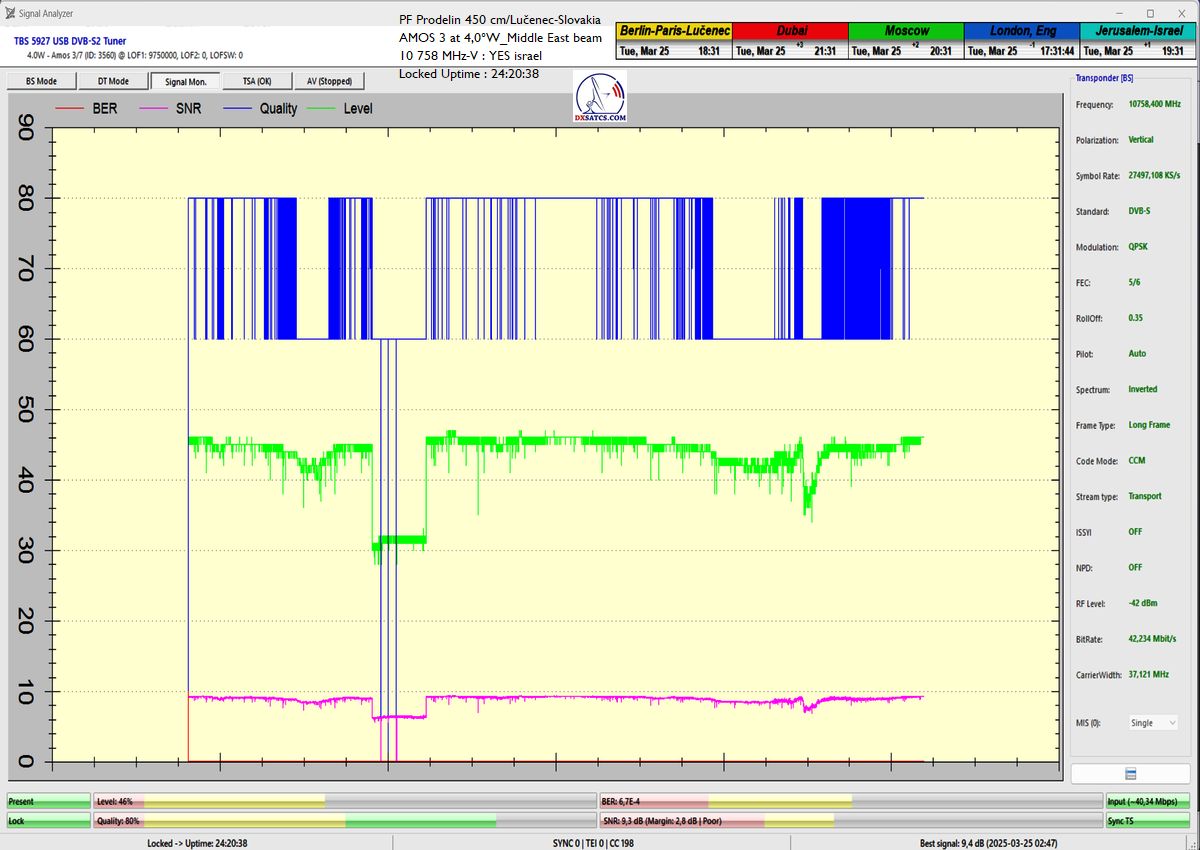This screenshot has width=1200, height=850.
Task: Switch to BS Mode tab
Action: [41, 81]
